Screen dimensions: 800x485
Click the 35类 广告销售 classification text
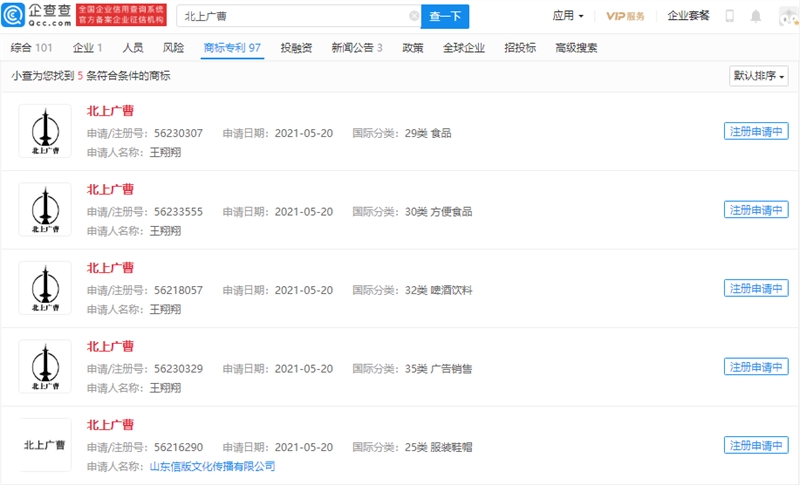point(438,369)
